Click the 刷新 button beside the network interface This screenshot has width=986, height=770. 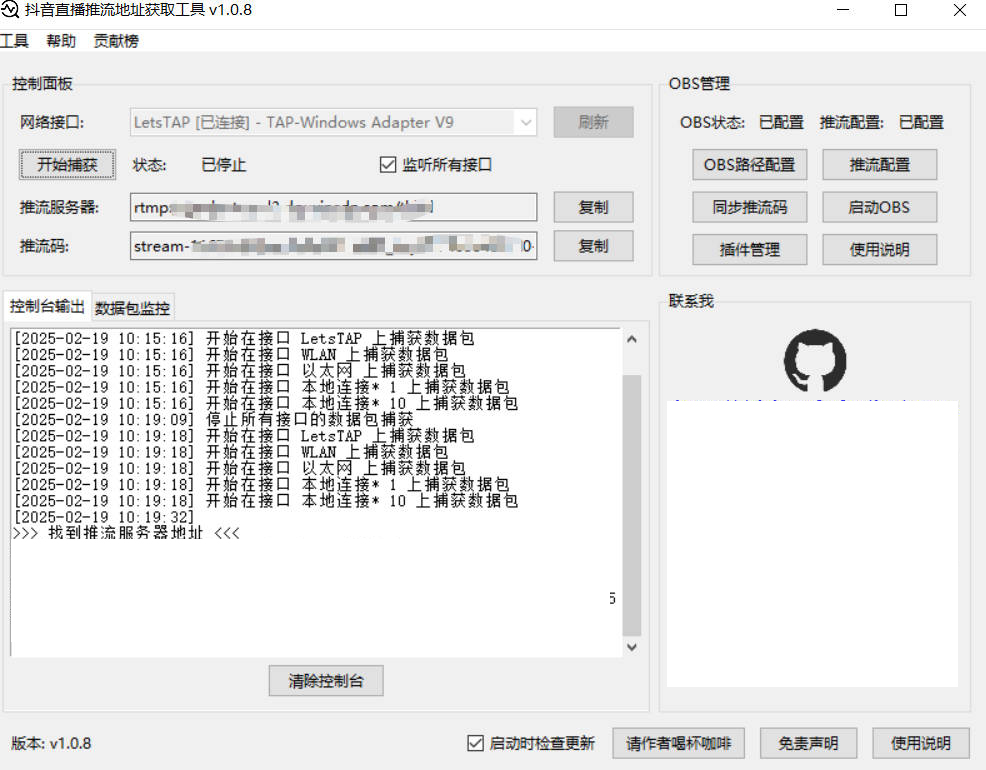pos(593,122)
